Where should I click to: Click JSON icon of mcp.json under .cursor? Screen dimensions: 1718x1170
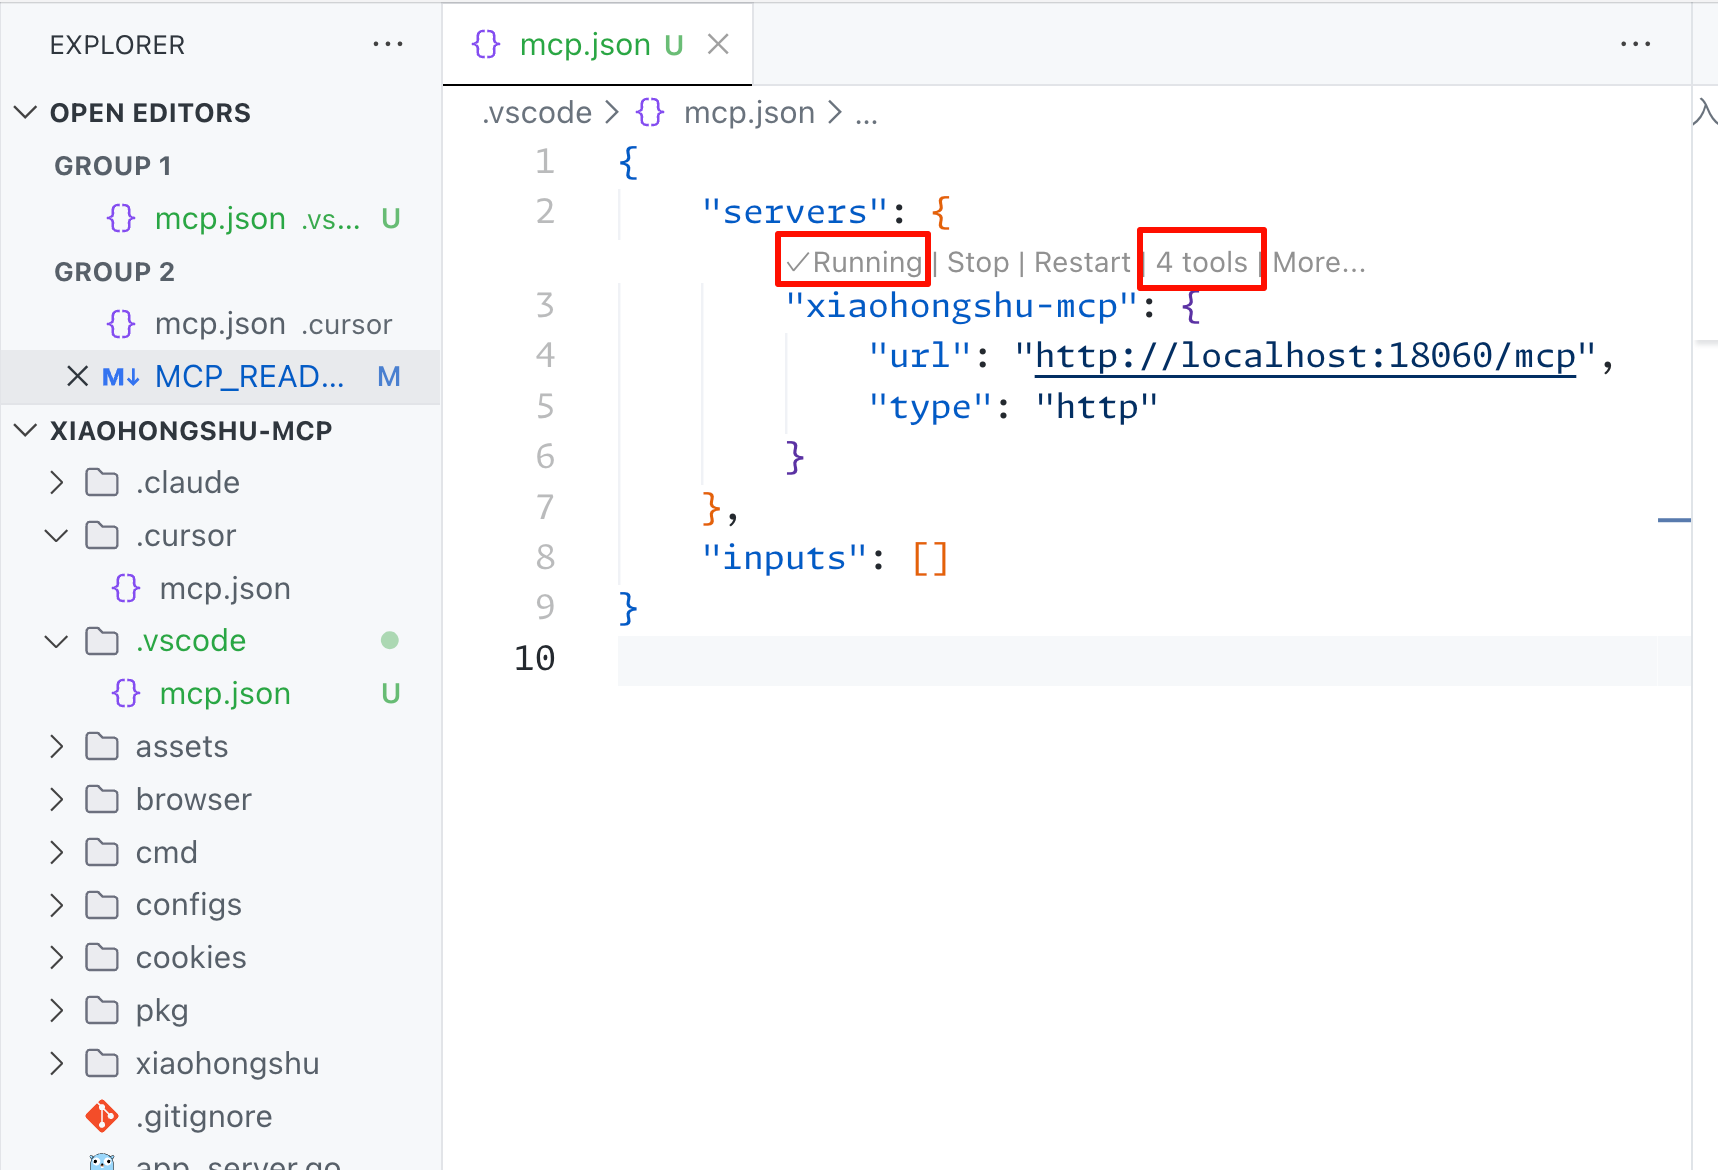pyautogui.click(x=124, y=588)
